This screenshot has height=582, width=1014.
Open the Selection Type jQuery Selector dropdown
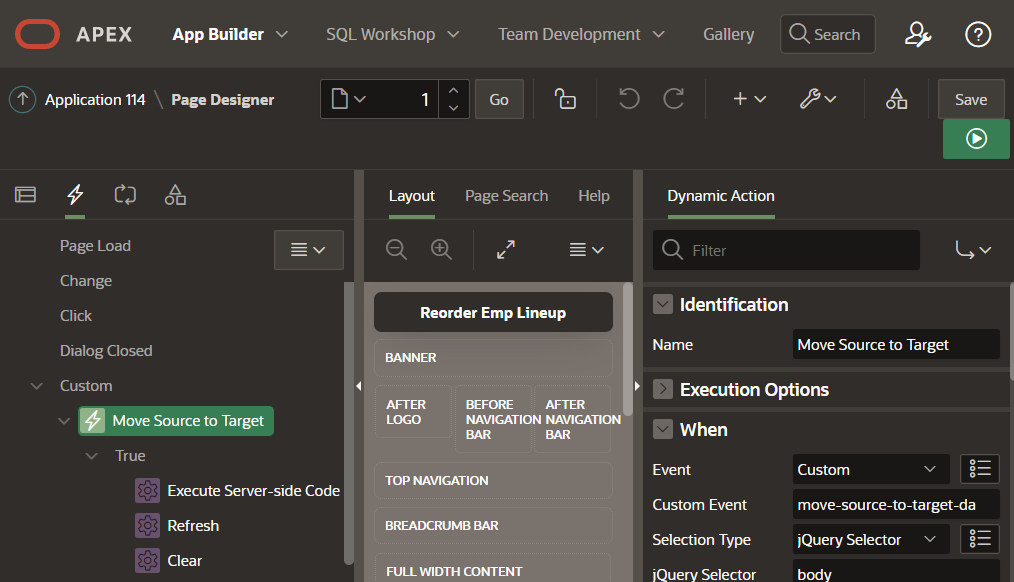pyautogui.click(x=870, y=539)
